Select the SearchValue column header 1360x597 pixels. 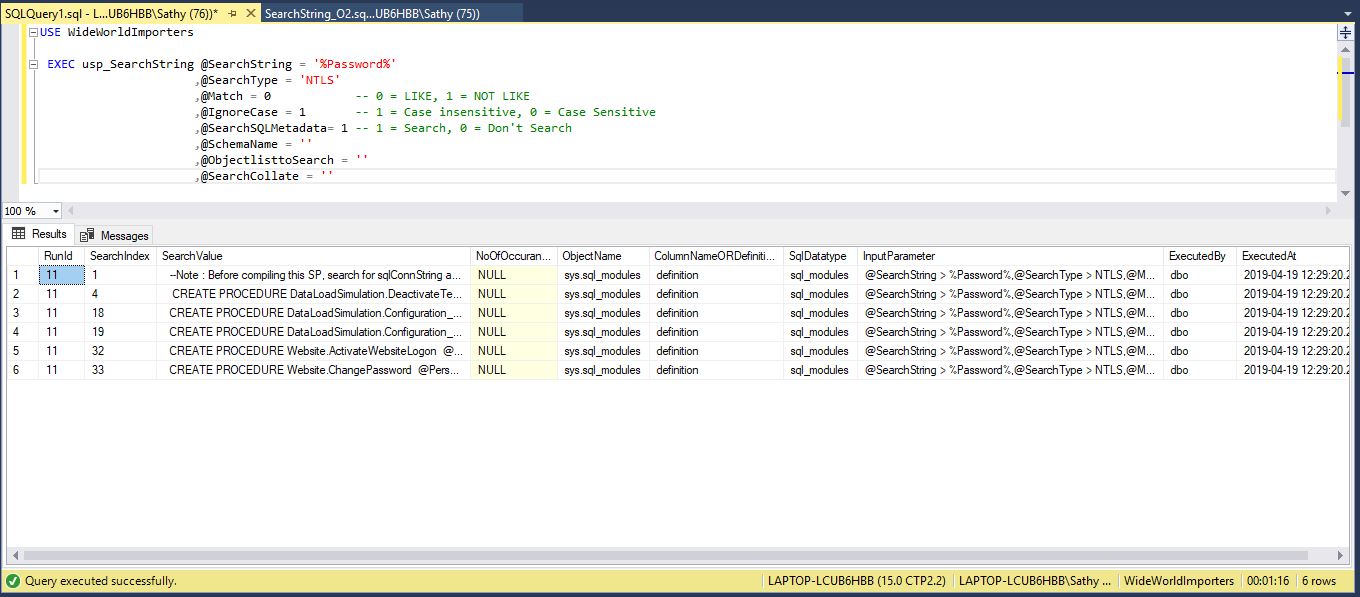313,256
